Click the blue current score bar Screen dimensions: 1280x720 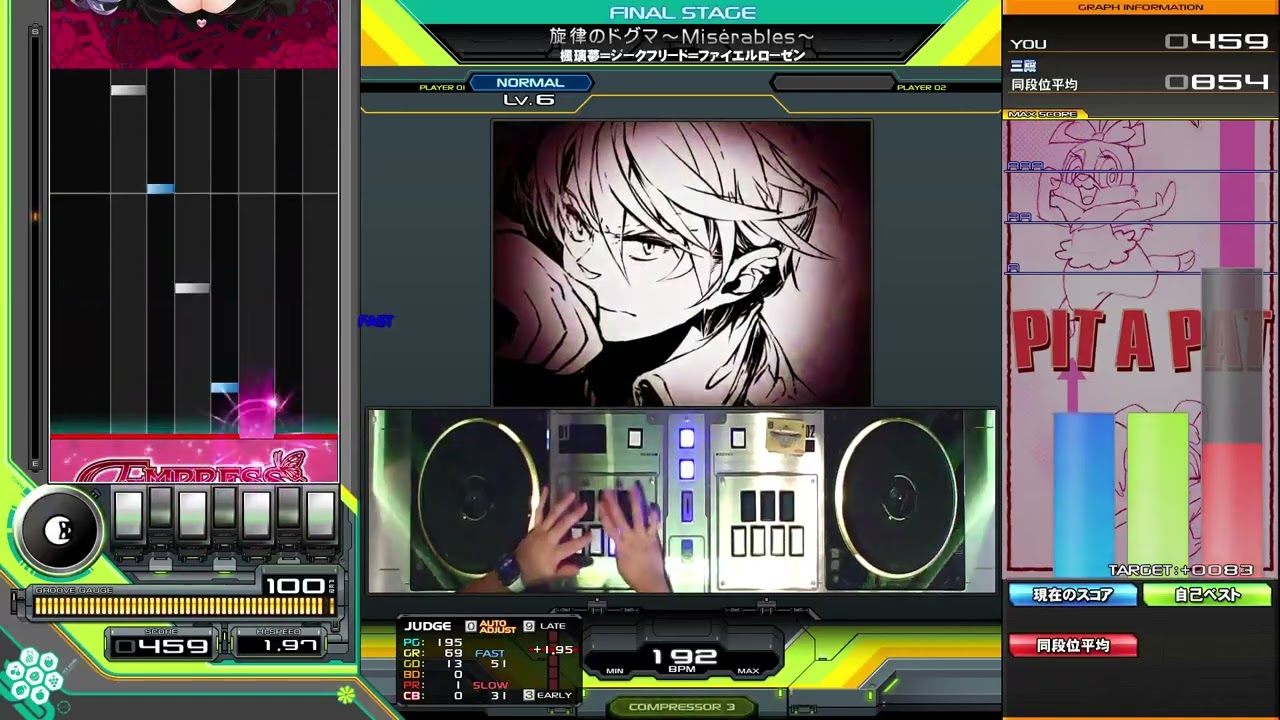coord(1083,494)
